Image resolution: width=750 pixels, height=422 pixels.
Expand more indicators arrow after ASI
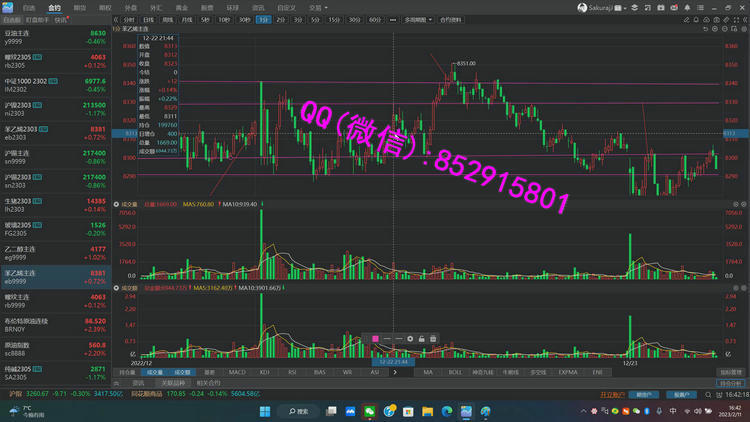point(395,372)
